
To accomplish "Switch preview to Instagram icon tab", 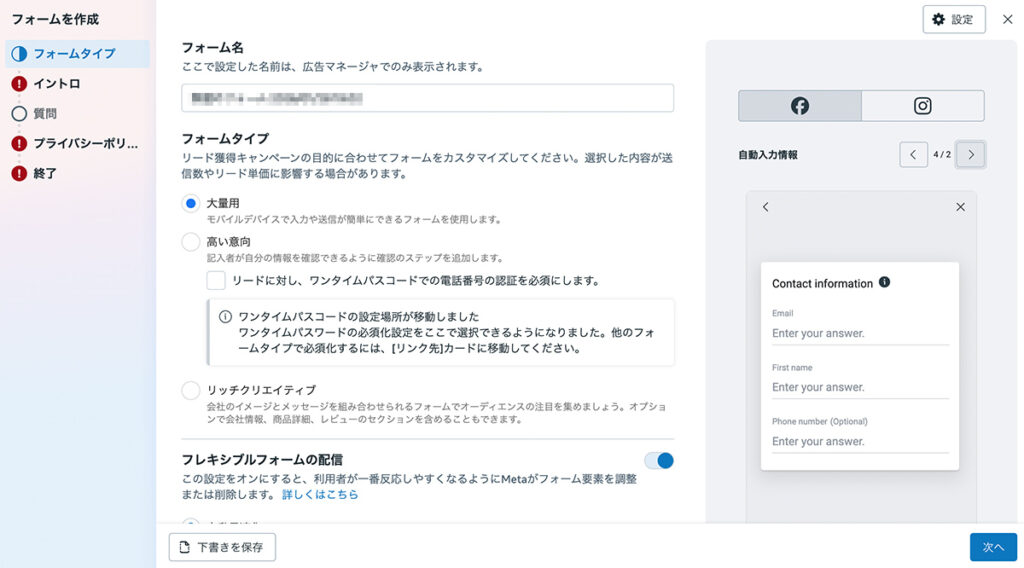I will pos(922,106).
